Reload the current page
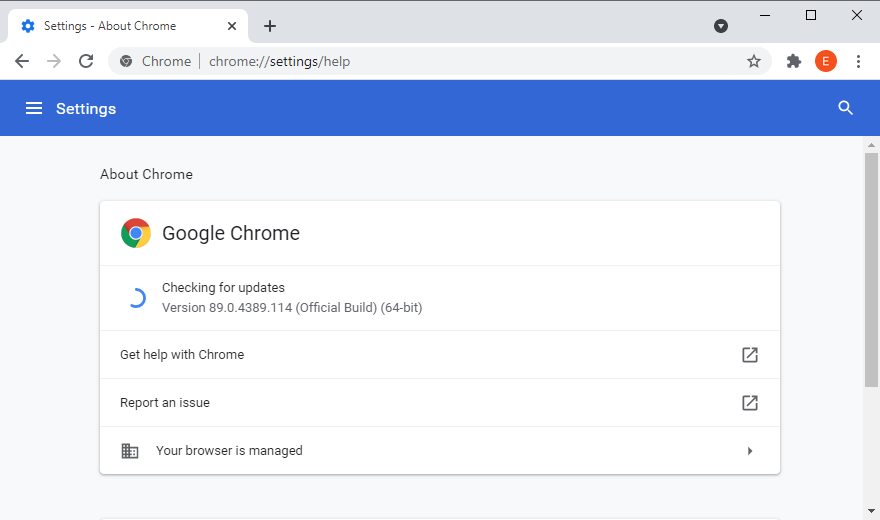This screenshot has height=520, width=880. click(86, 61)
